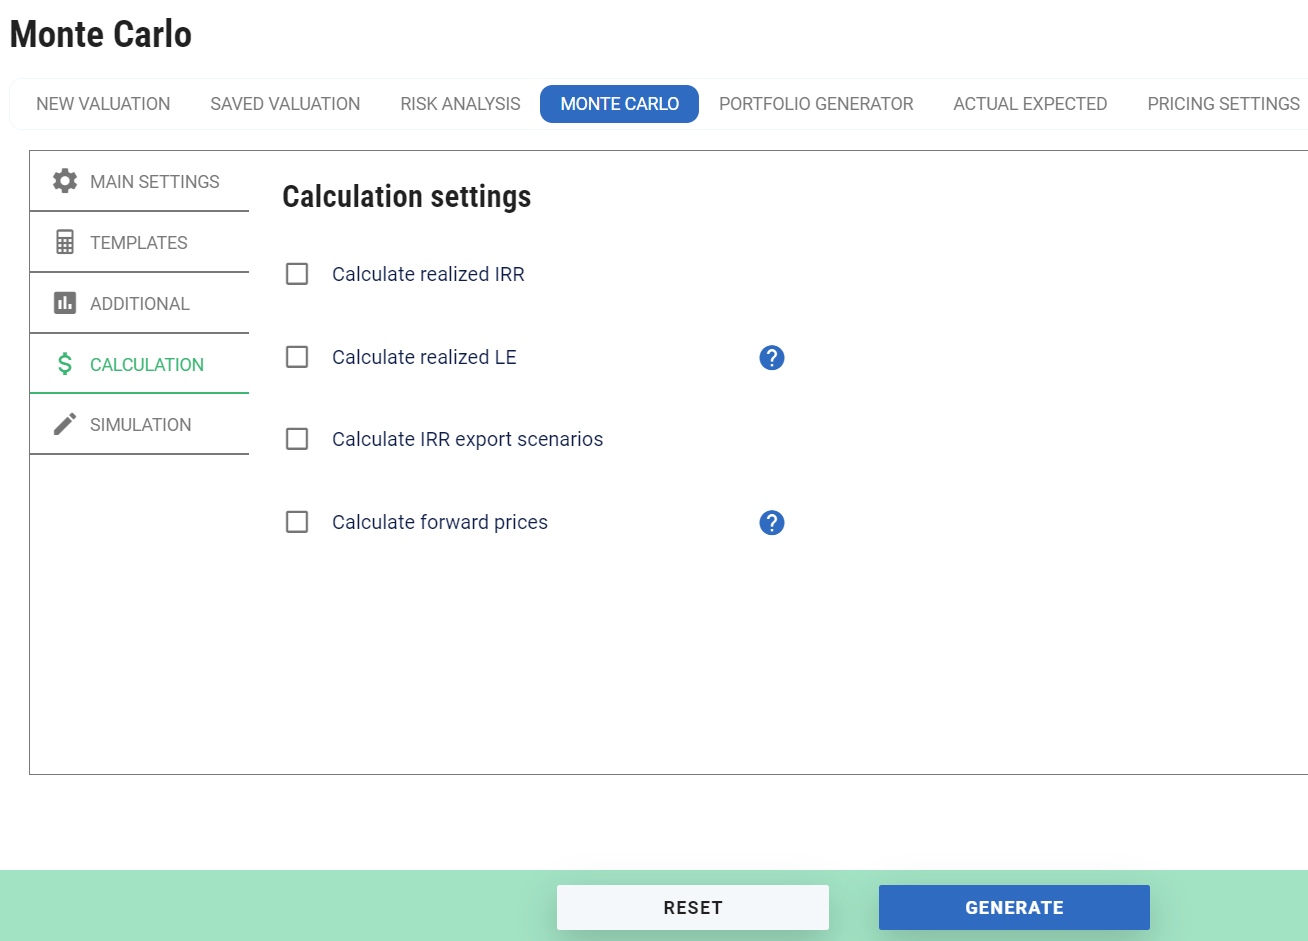Open the Saved Valuation tab

[x=285, y=104]
